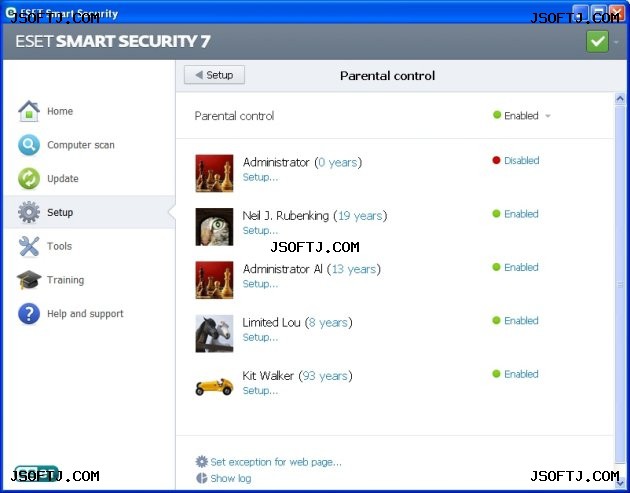Select Computer scan in the sidebar
630x493 pixels.
coord(81,145)
